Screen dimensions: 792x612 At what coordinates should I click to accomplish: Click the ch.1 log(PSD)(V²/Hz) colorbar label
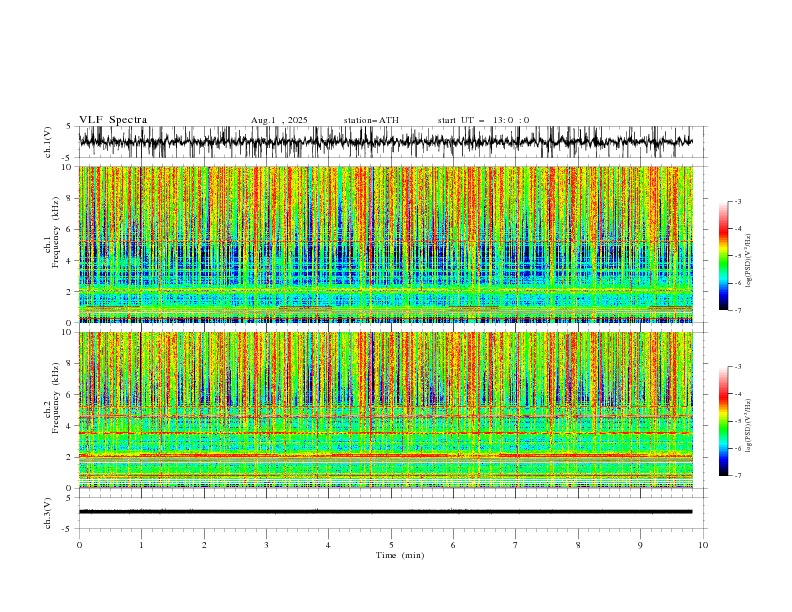click(749, 261)
